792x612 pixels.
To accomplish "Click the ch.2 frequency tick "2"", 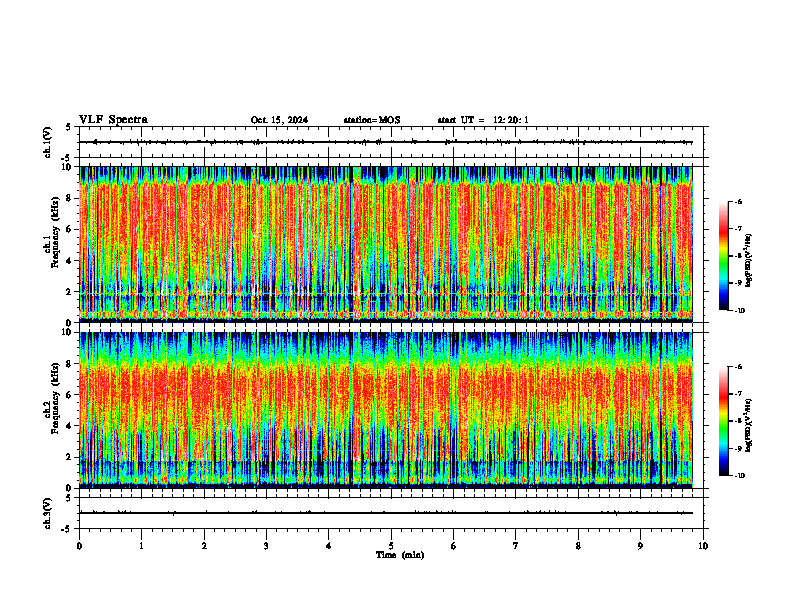I will click(x=70, y=457).
